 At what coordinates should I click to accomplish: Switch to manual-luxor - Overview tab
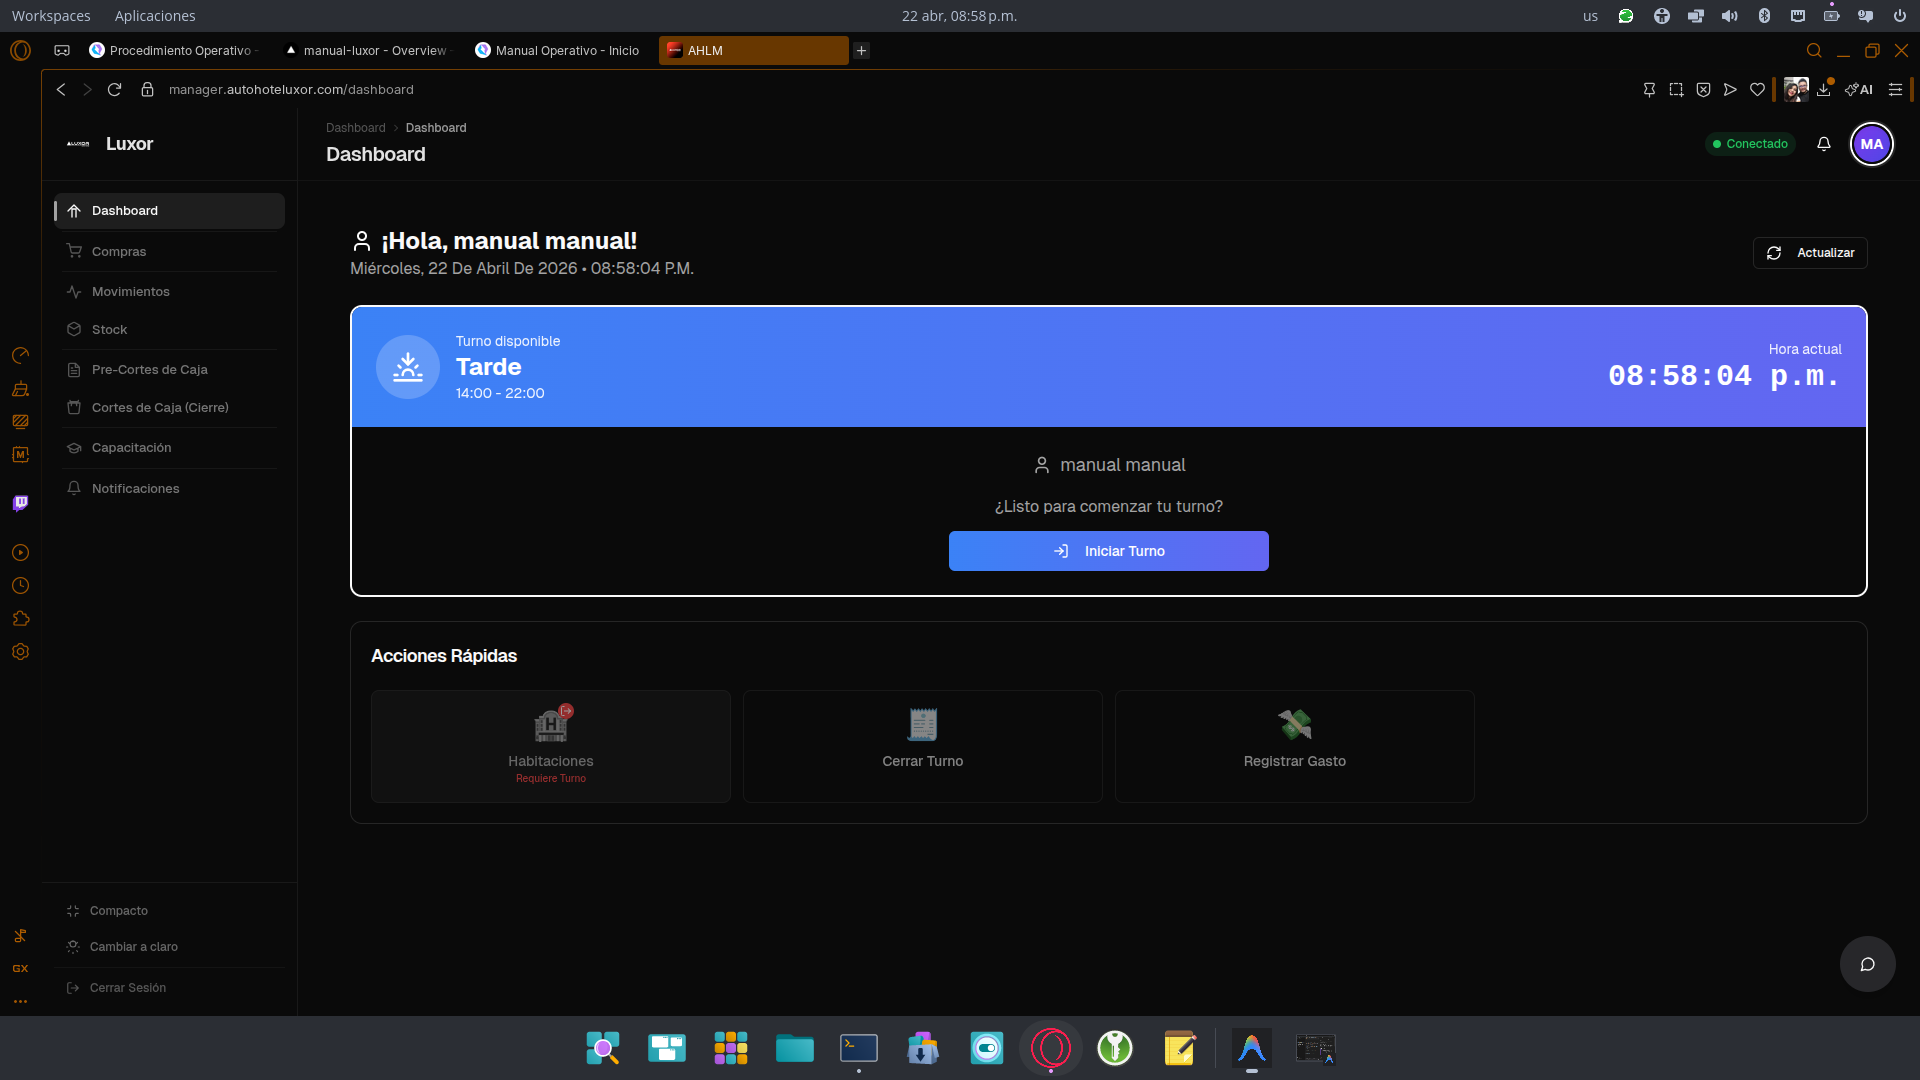tap(367, 50)
